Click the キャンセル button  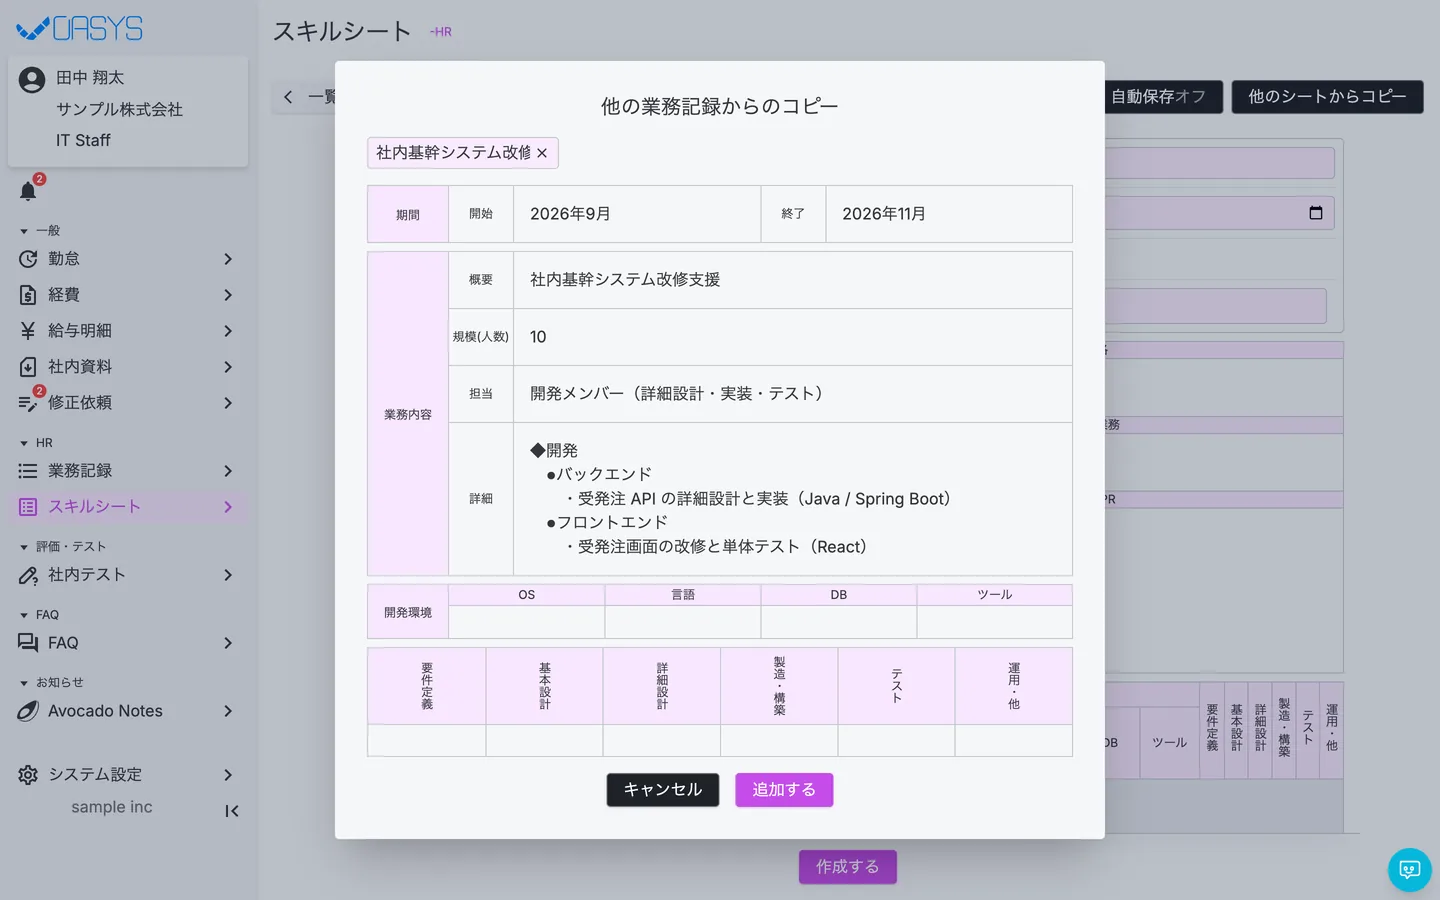[x=663, y=790]
